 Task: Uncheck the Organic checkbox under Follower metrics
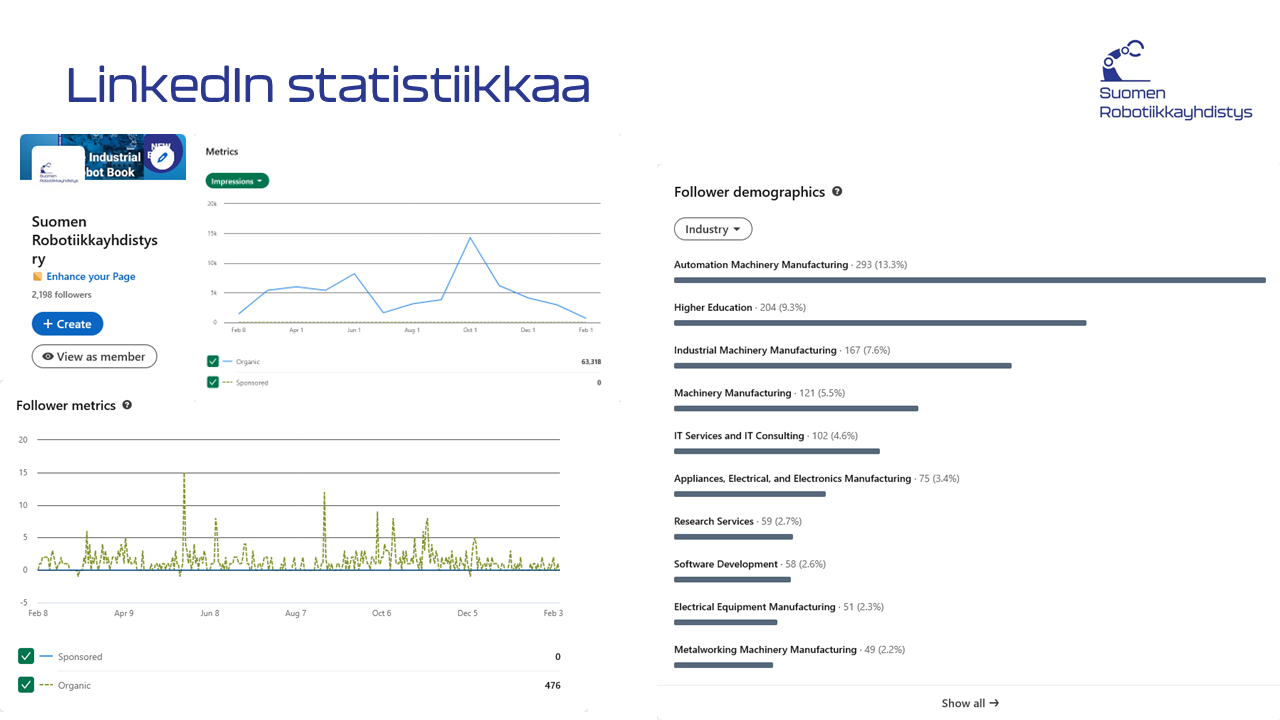(x=26, y=685)
